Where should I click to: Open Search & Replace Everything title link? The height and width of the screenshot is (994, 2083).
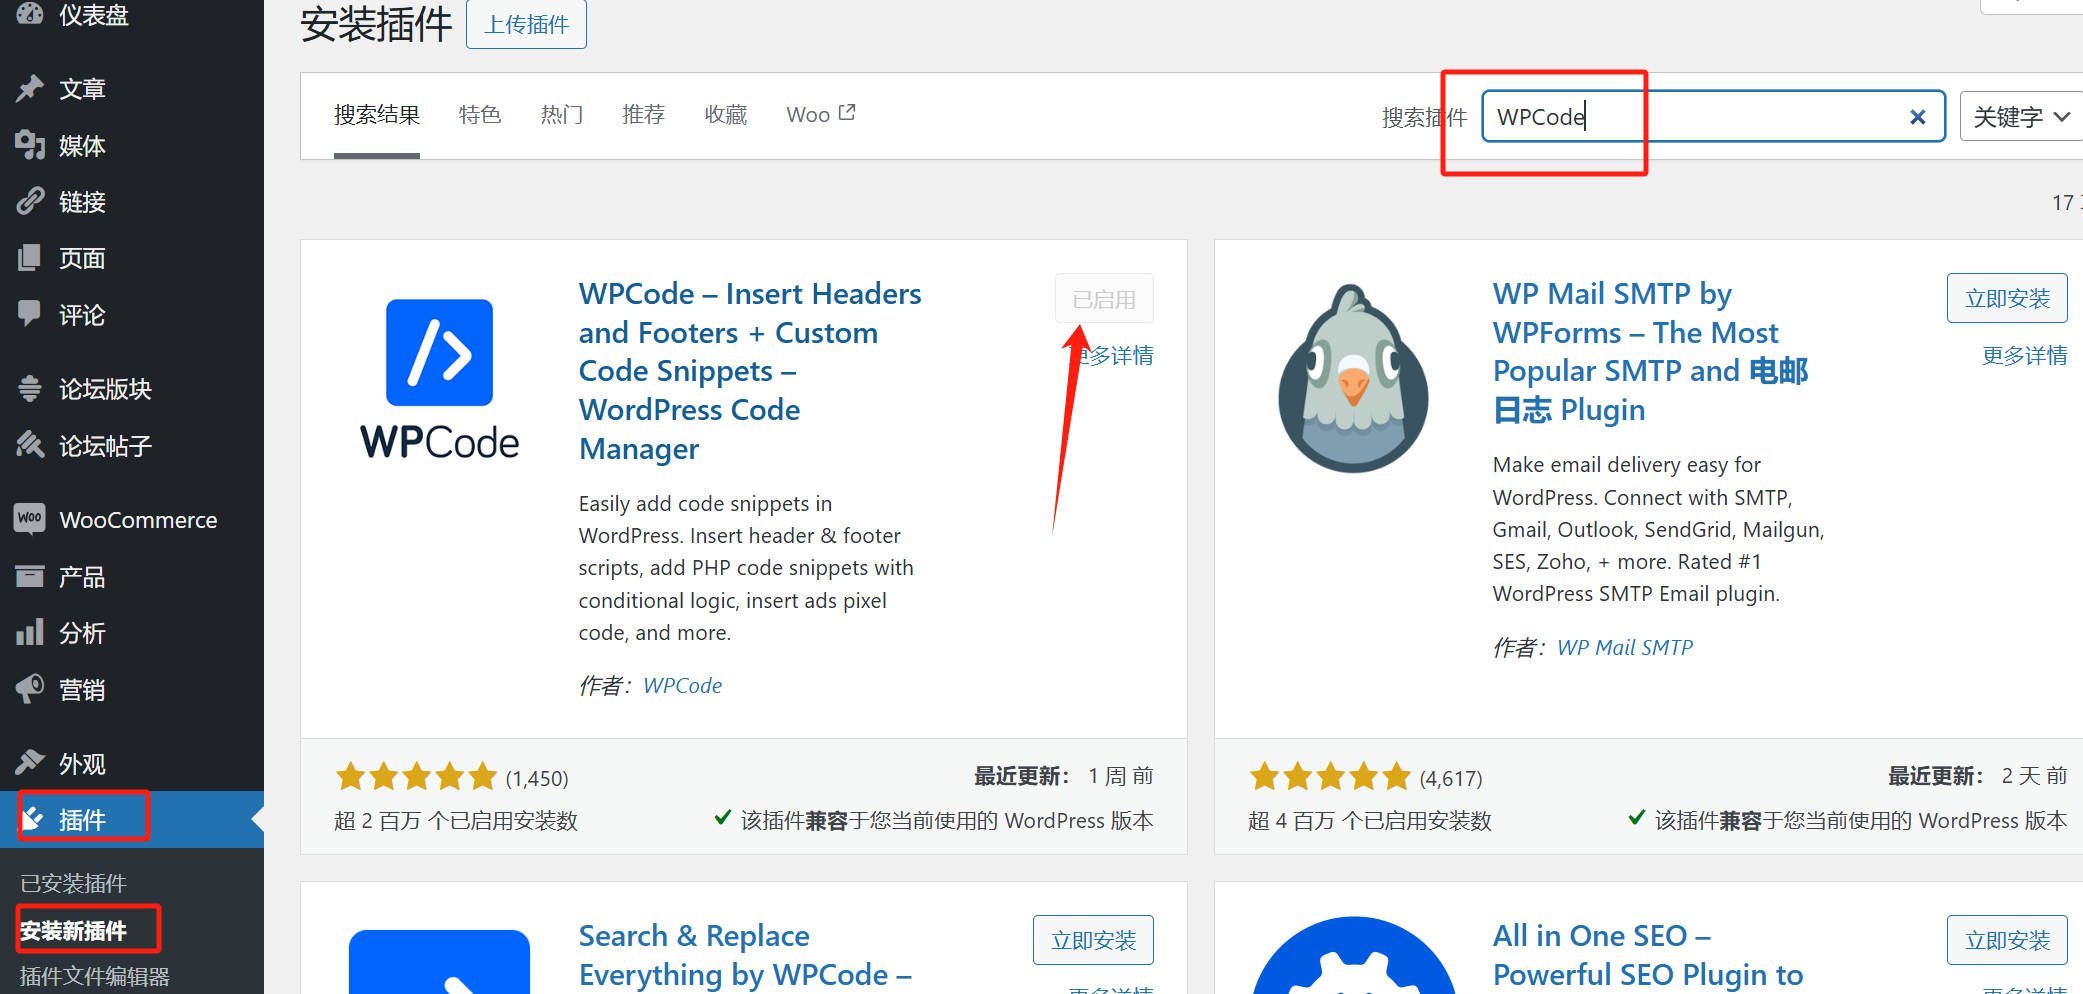(745, 955)
